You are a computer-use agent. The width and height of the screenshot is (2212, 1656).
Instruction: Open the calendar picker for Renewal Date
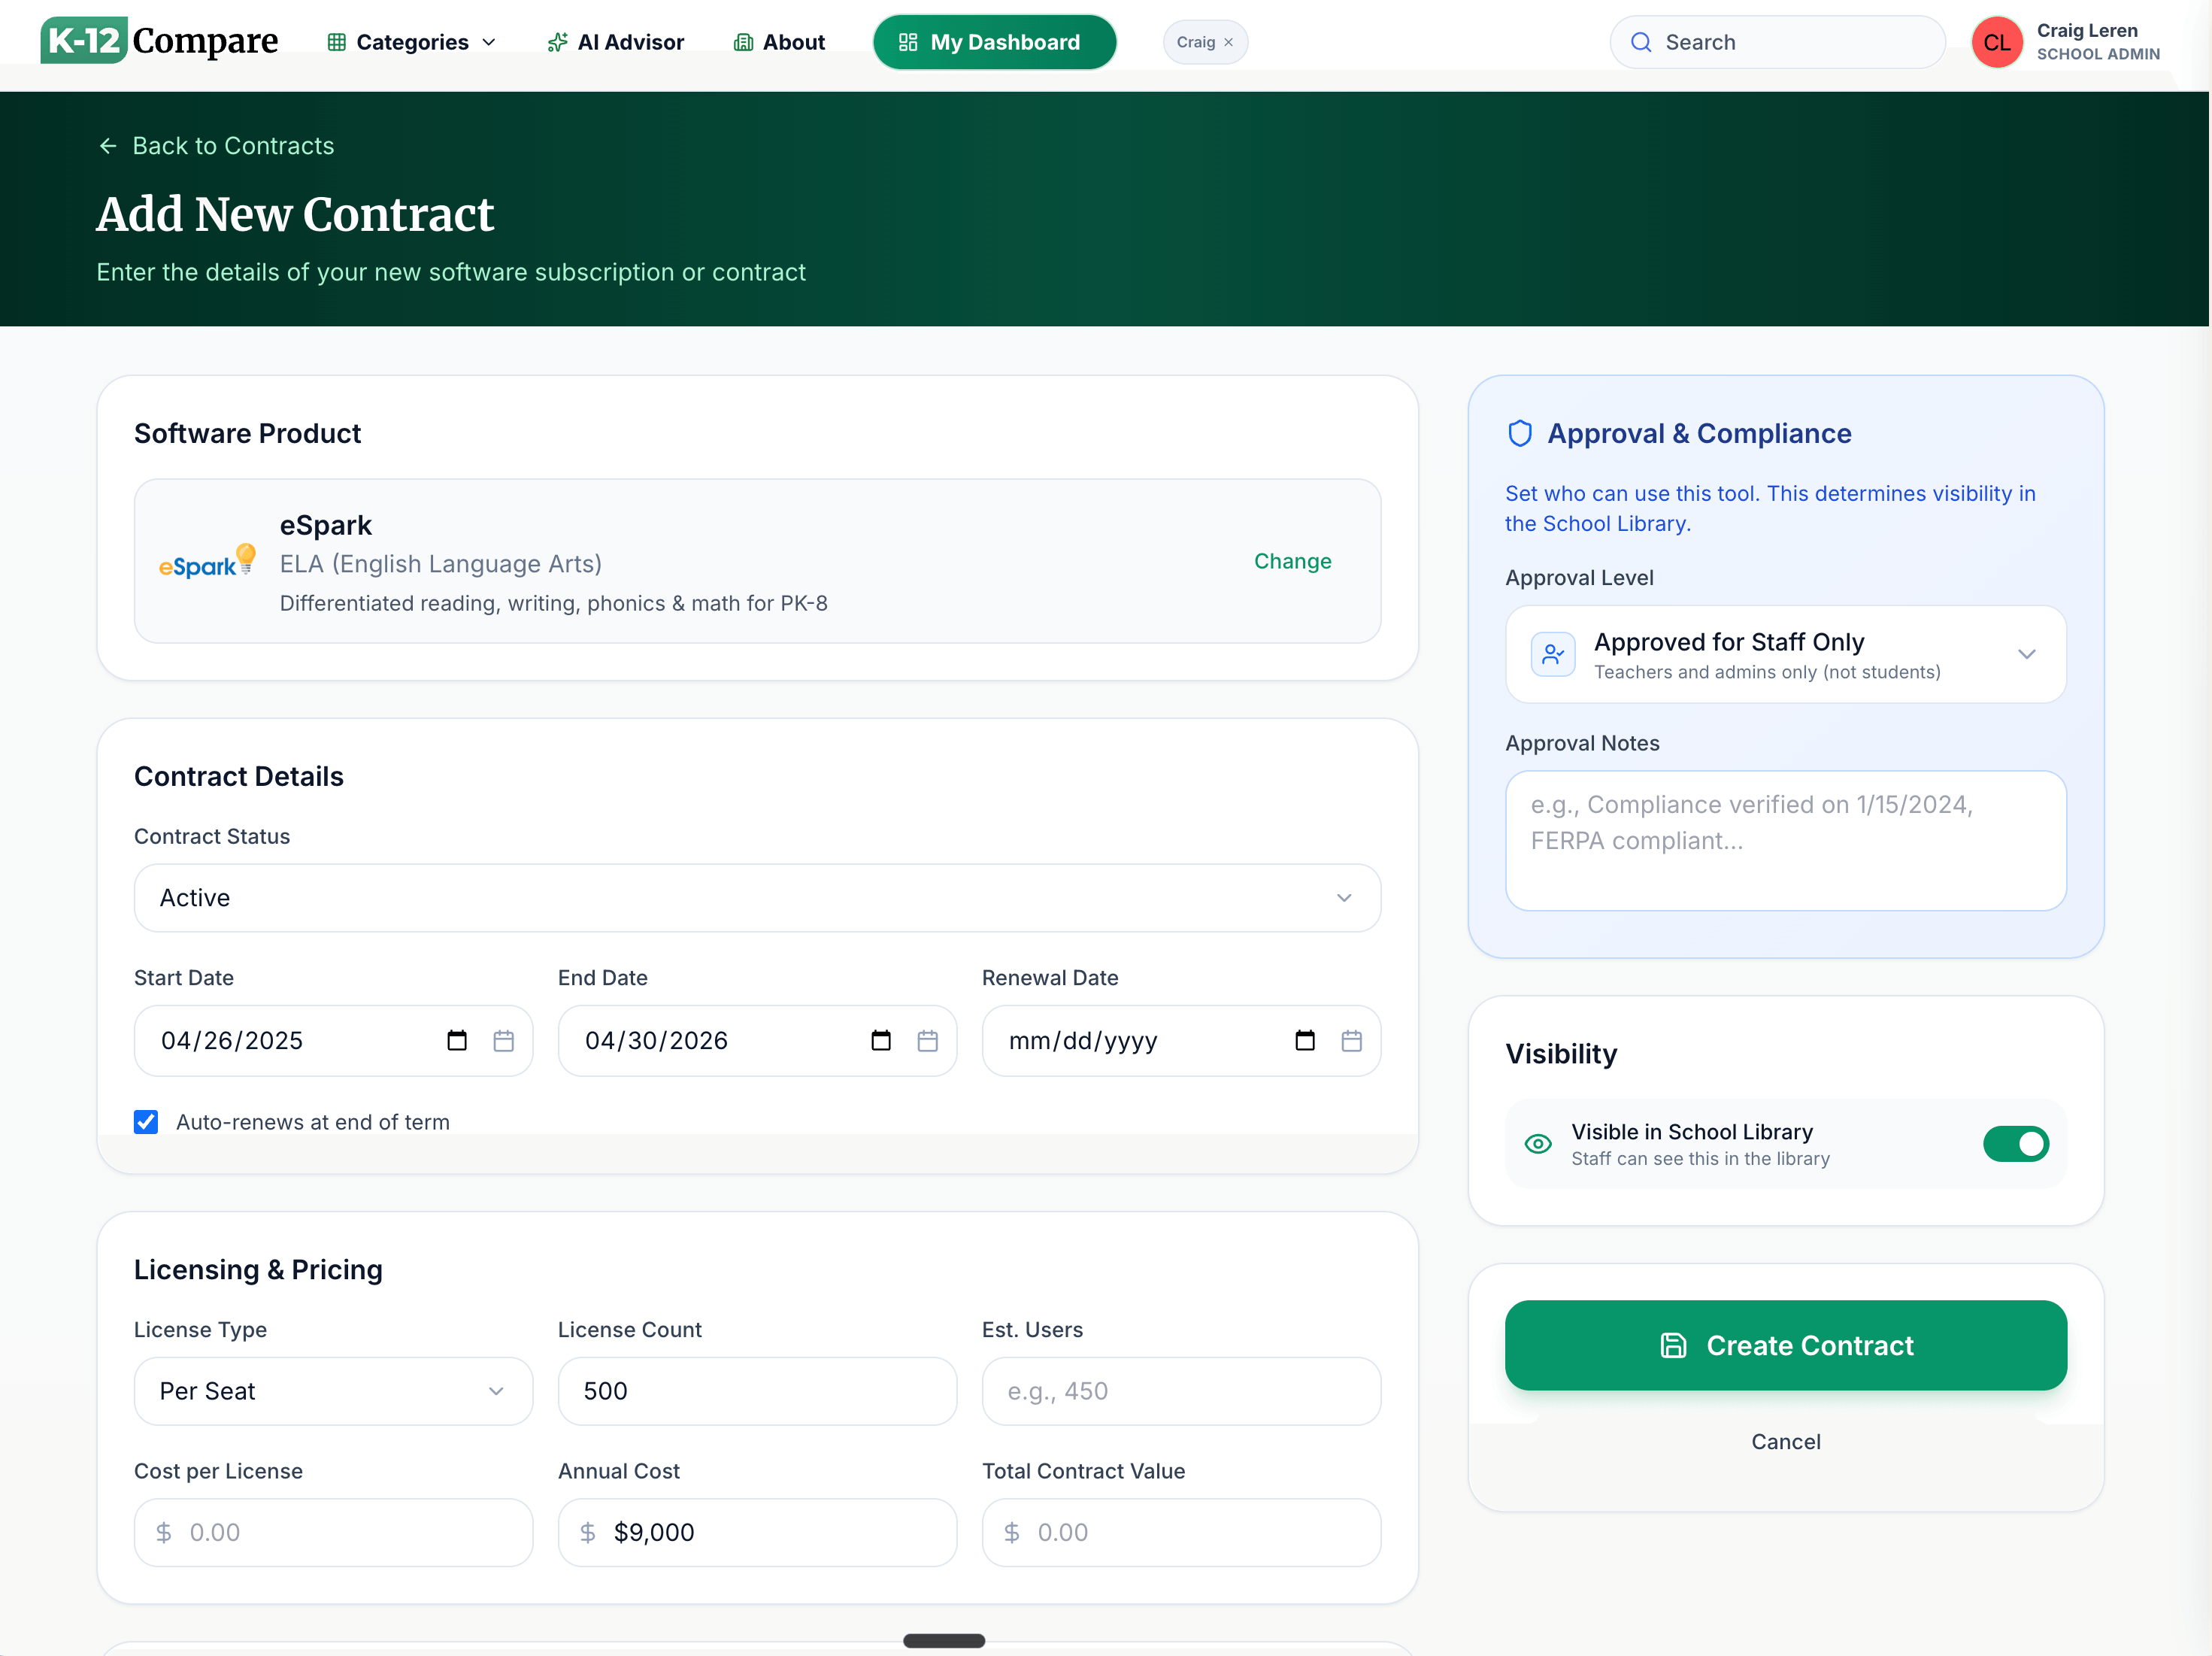(1352, 1040)
